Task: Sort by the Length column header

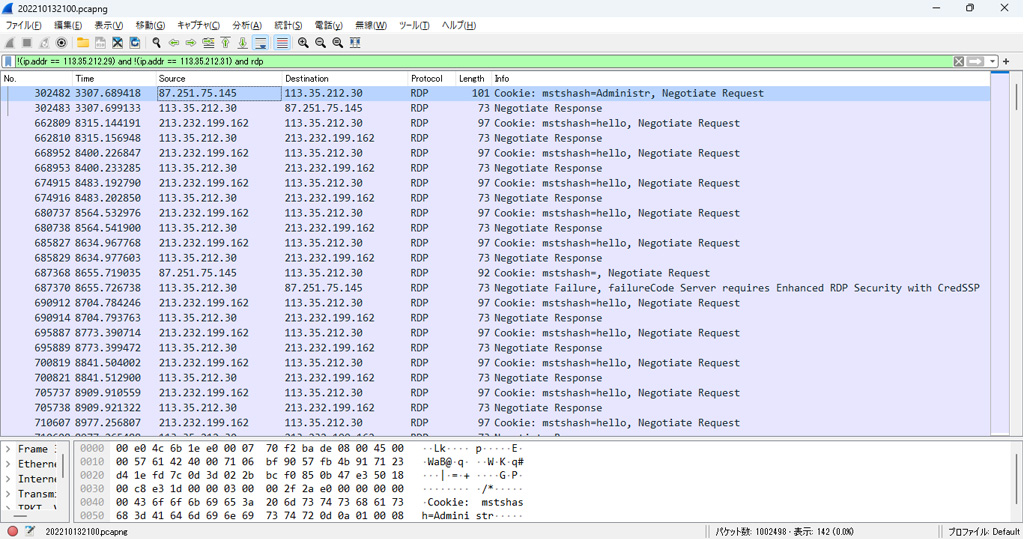Action: tap(472, 78)
